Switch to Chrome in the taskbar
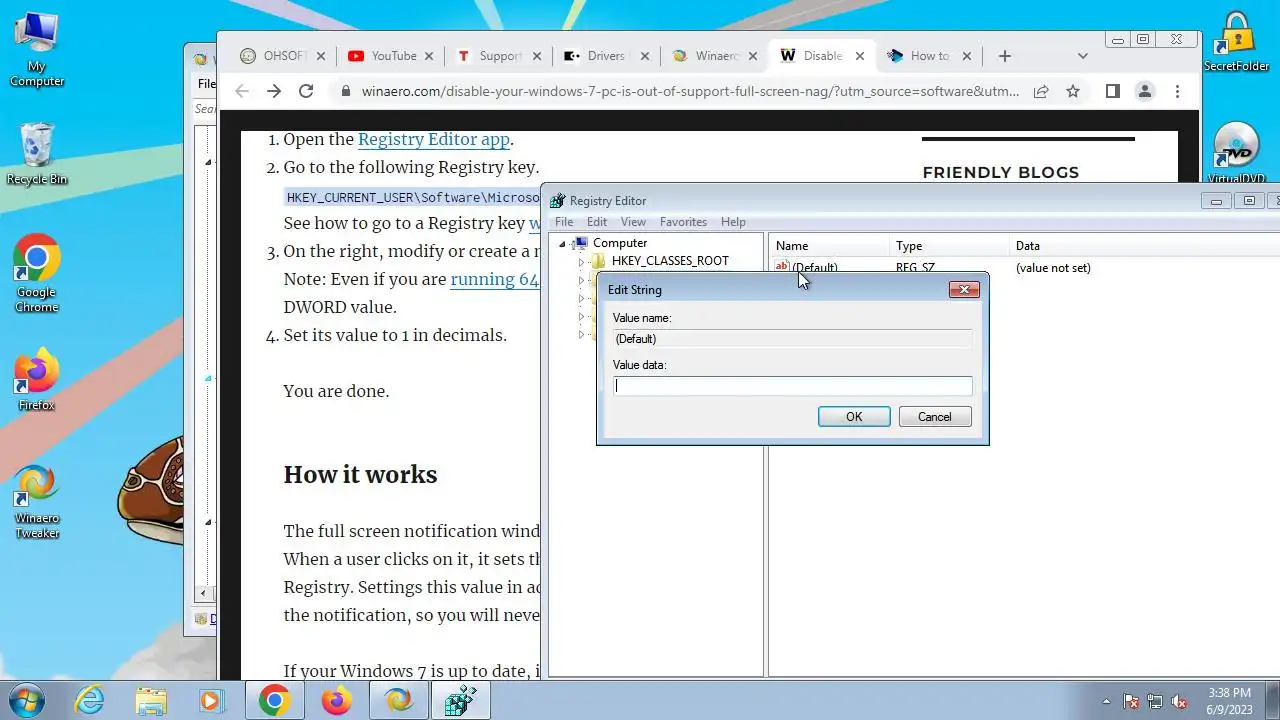 pyautogui.click(x=274, y=701)
